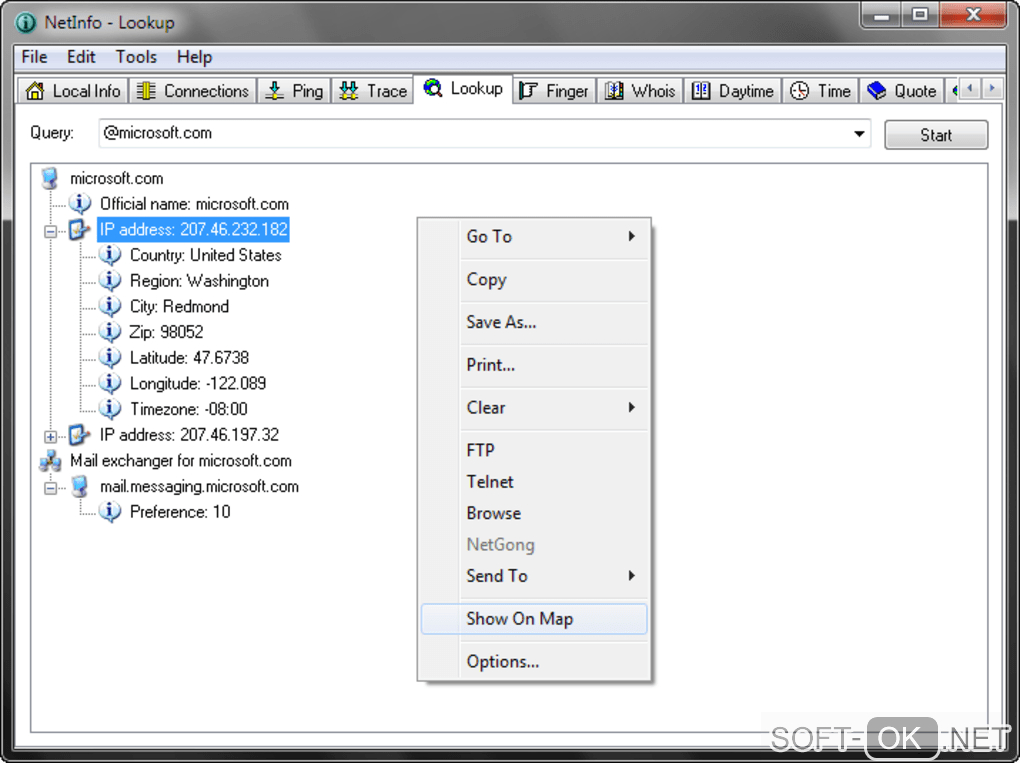Open the Send To submenu
This screenshot has width=1020, height=763.
point(534,576)
